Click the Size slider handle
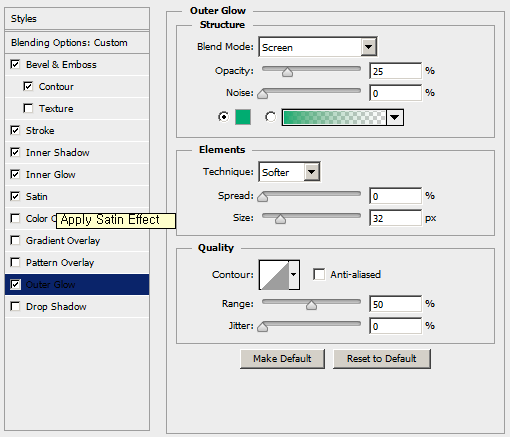 point(280,219)
